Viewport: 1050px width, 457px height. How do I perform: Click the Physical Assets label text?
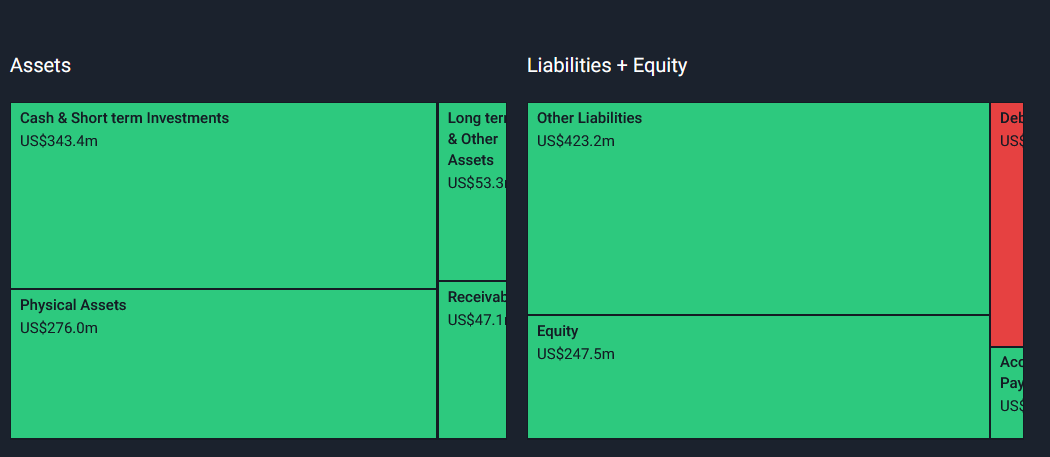click(x=73, y=305)
